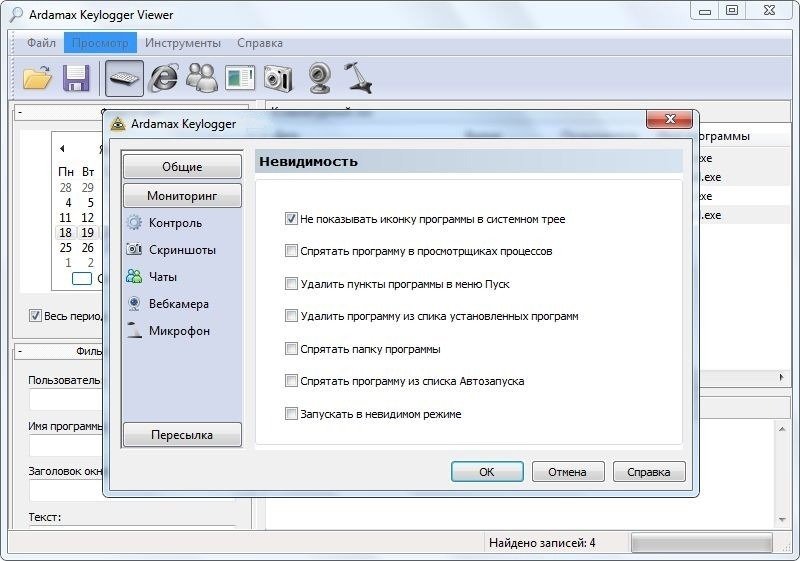Screen dimensions: 800x561
Task: Select Скриншоты item in sidebar
Action: pyautogui.click(x=182, y=250)
